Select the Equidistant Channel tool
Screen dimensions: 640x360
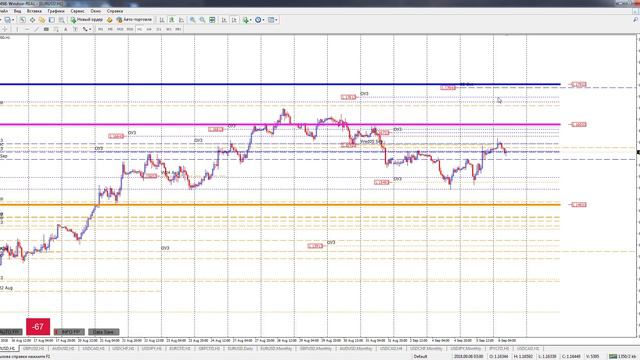pyautogui.click(x=46, y=29)
